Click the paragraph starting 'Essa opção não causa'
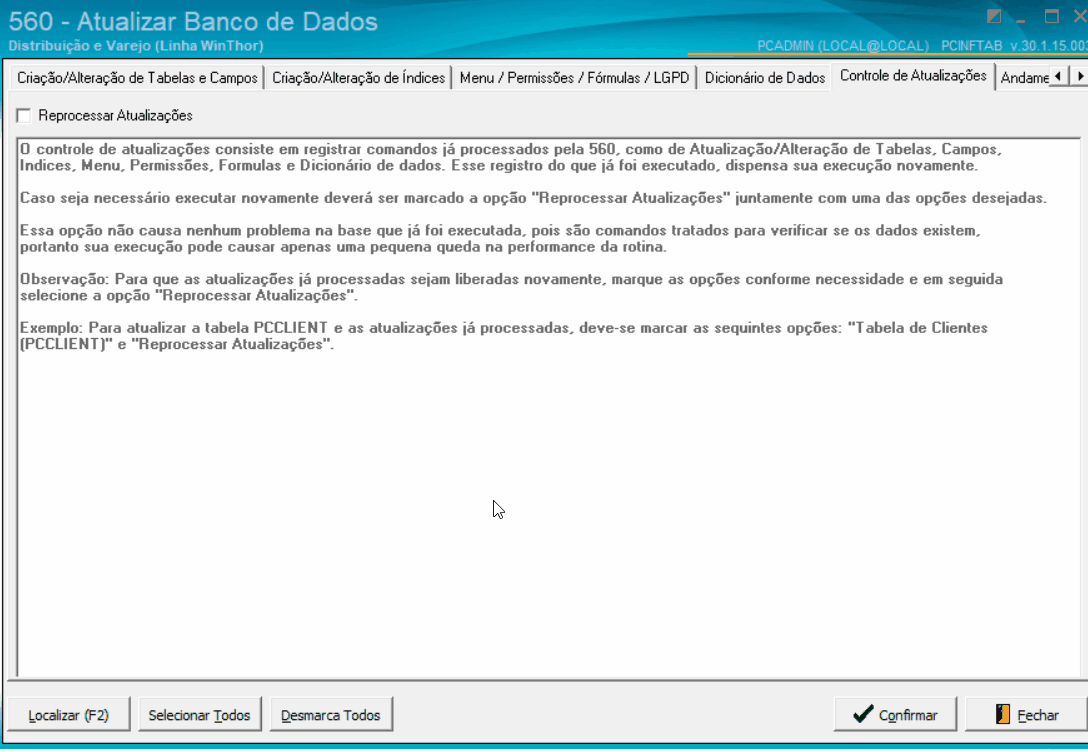The width and height of the screenshot is (1088, 752). pyautogui.click(x=500, y=239)
